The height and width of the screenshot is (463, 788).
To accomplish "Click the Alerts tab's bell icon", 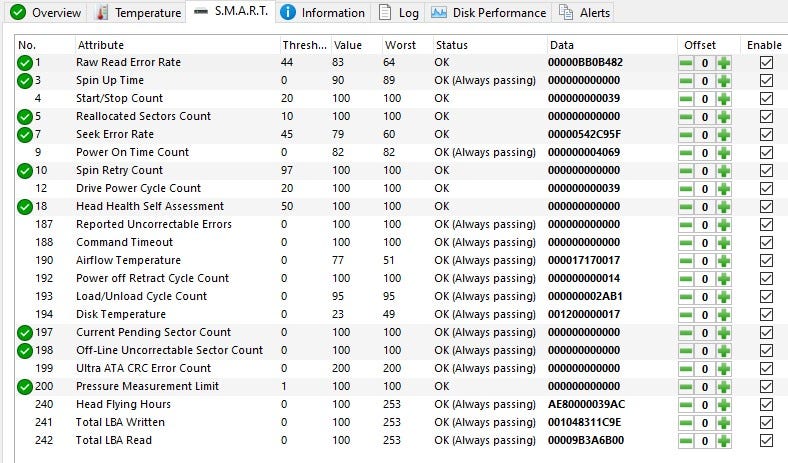I will point(566,12).
